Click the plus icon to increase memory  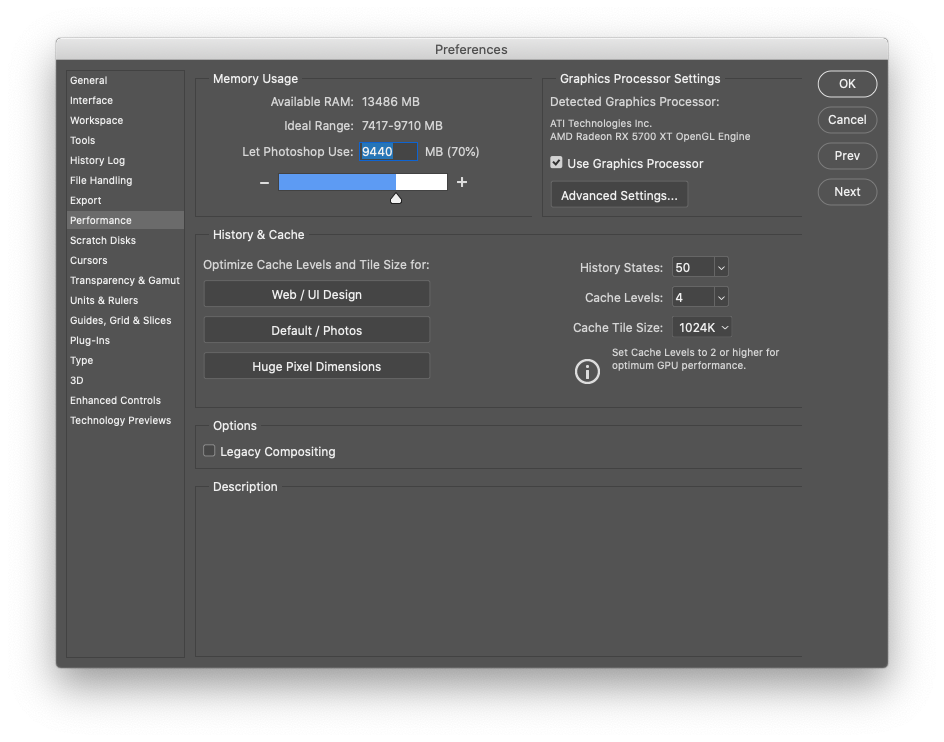(462, 182)
